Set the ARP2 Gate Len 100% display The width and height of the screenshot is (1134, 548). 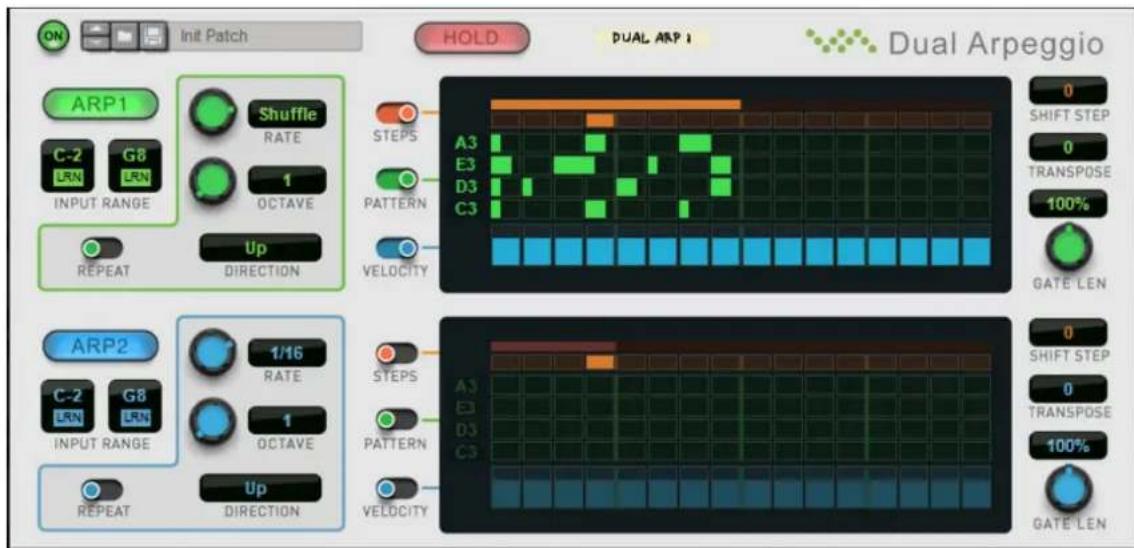click(x=1068, y=445)
